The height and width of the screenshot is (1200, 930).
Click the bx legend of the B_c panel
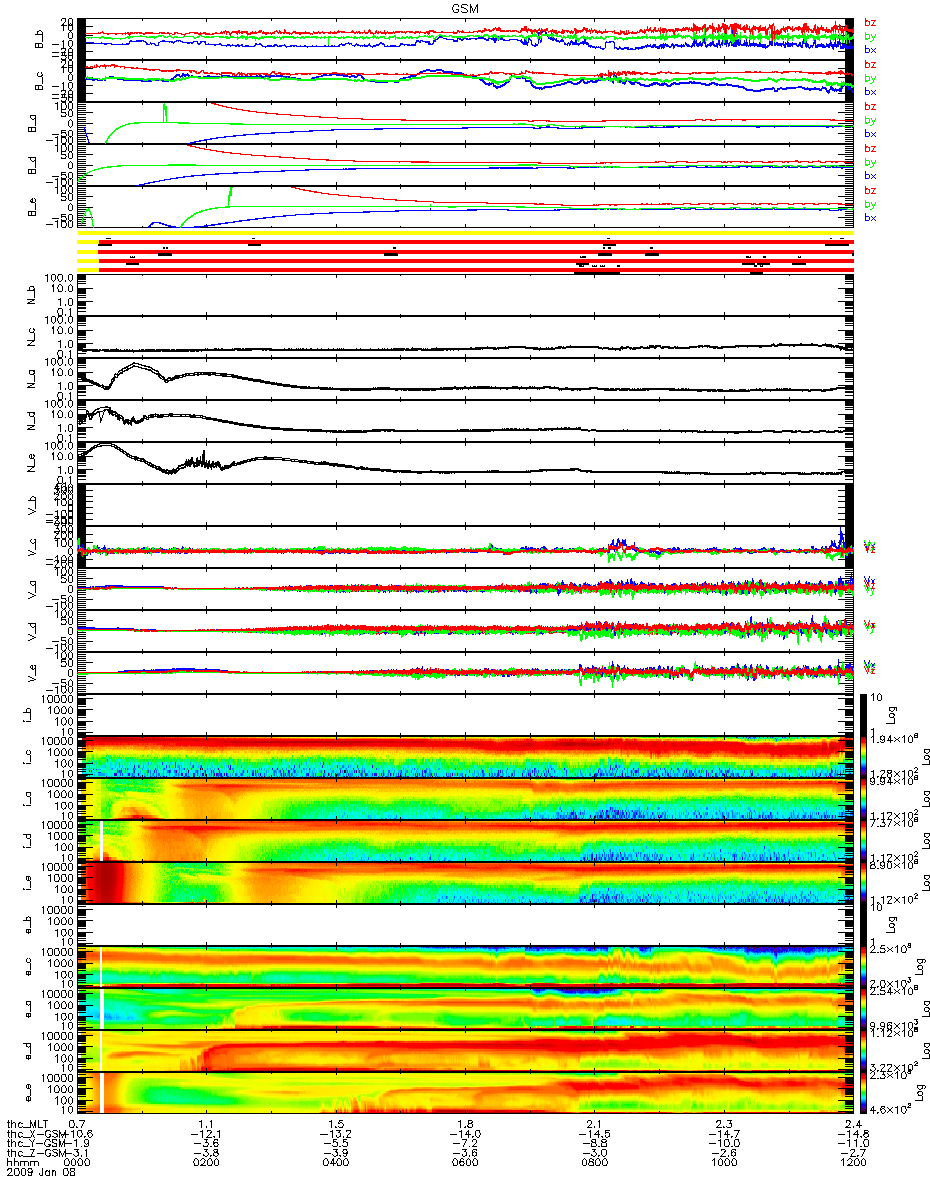pyautogui.click(x=870, y=91)
